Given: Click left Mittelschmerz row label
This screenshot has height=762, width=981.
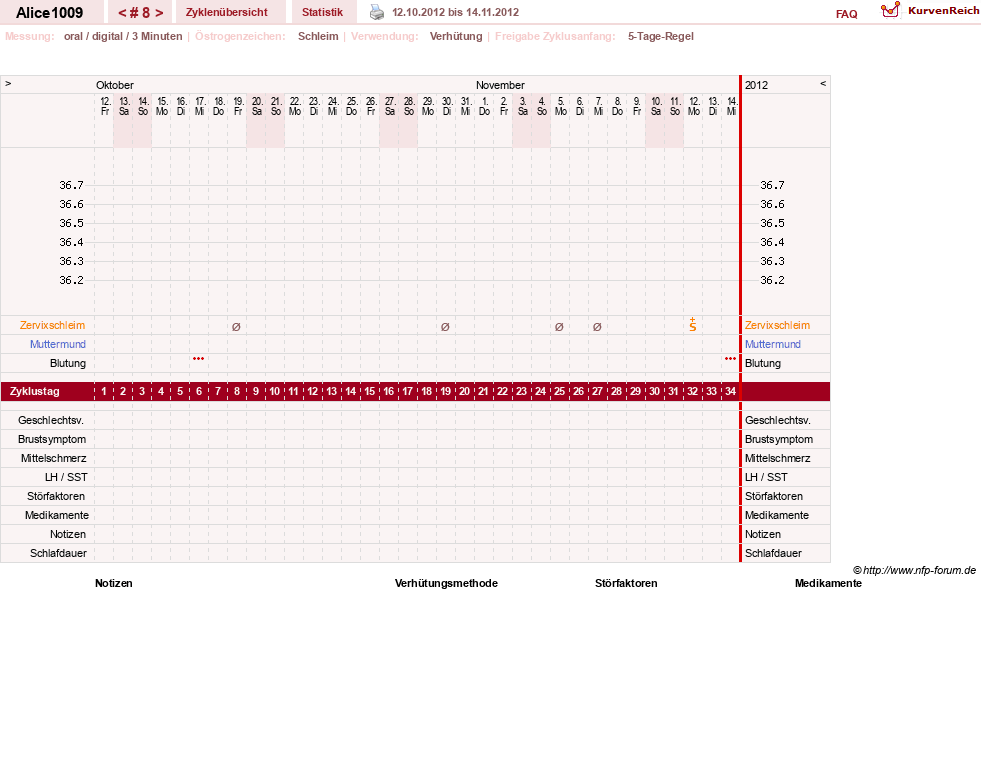Looking at the screenshot, I should (x=53, y=458).
